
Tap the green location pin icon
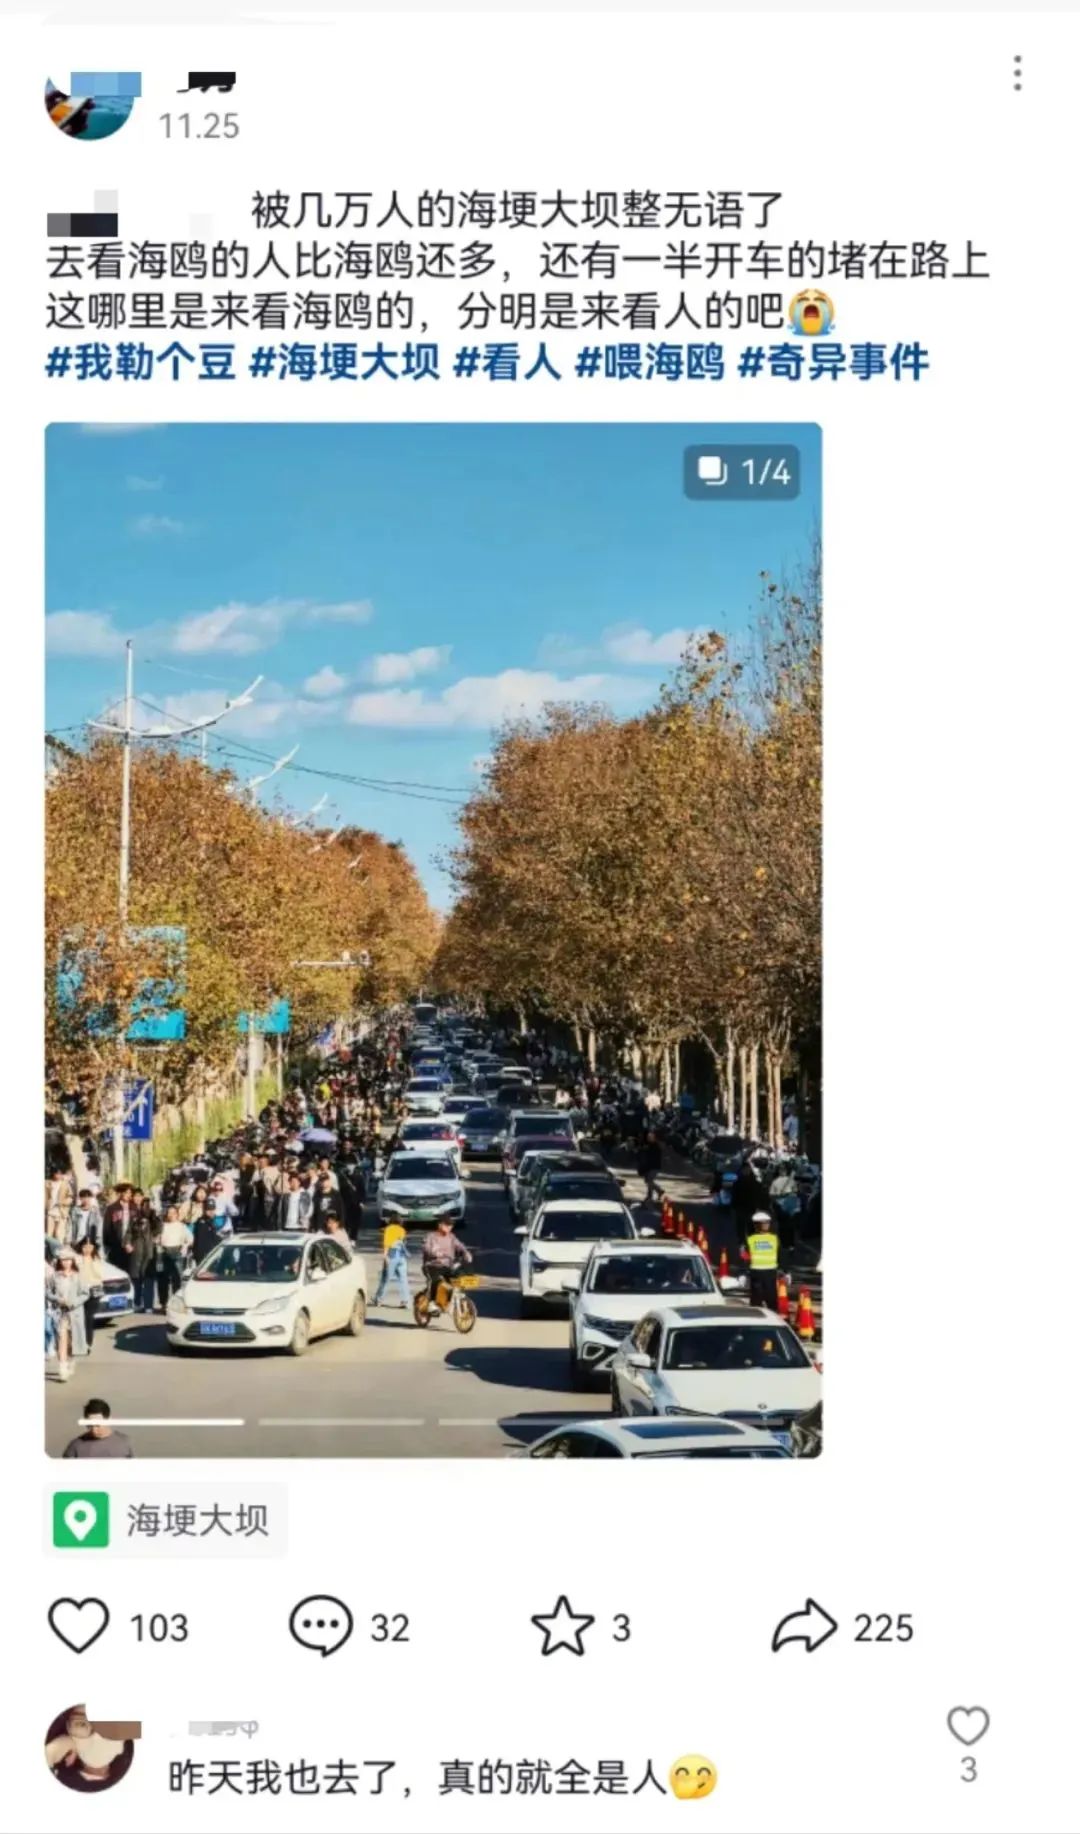81,1520
